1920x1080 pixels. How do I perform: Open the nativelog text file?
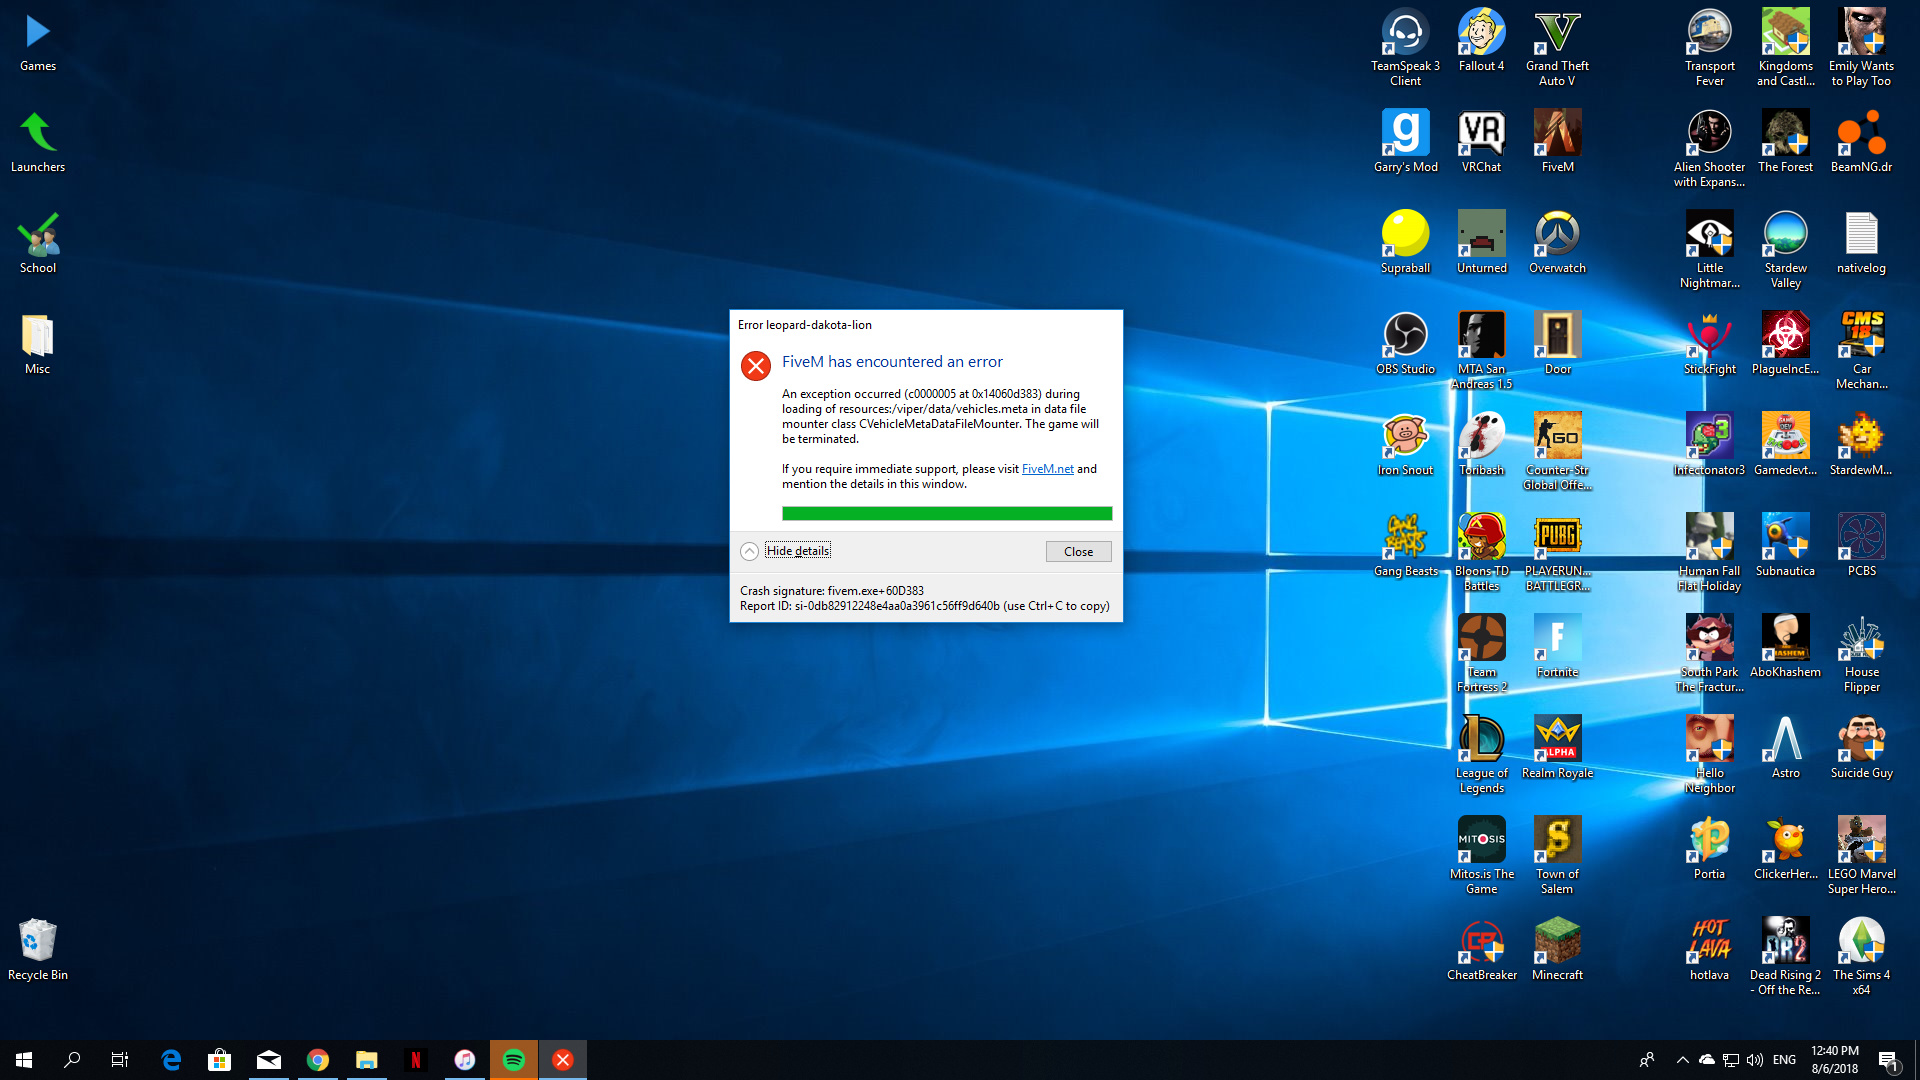[1861, 243]
